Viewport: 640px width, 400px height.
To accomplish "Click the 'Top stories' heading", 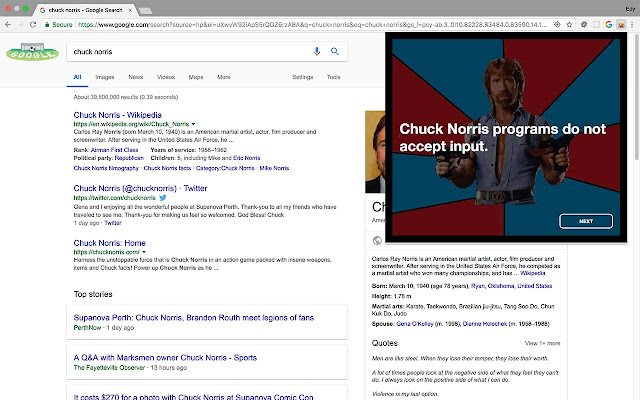I will click(93, 294).
